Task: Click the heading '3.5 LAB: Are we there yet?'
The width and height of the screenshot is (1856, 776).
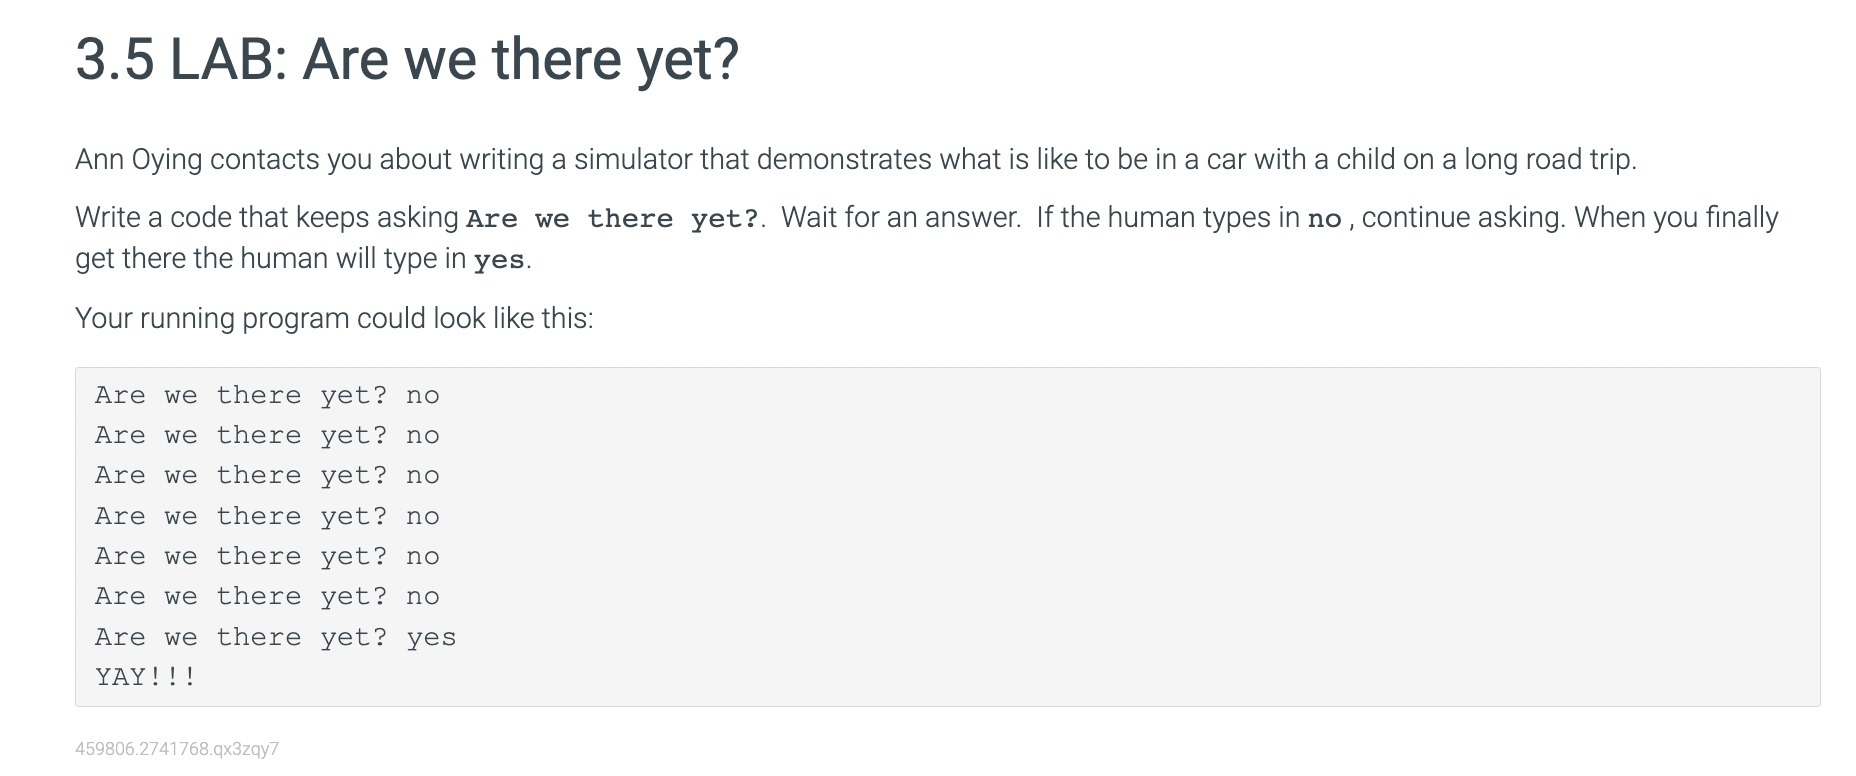Action: pyautogui.click(x=407, y=59)
